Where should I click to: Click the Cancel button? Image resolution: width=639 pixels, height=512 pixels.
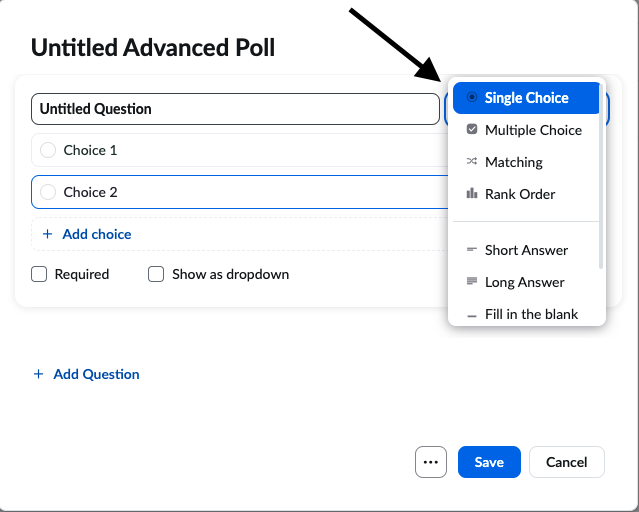click(567, 462)
